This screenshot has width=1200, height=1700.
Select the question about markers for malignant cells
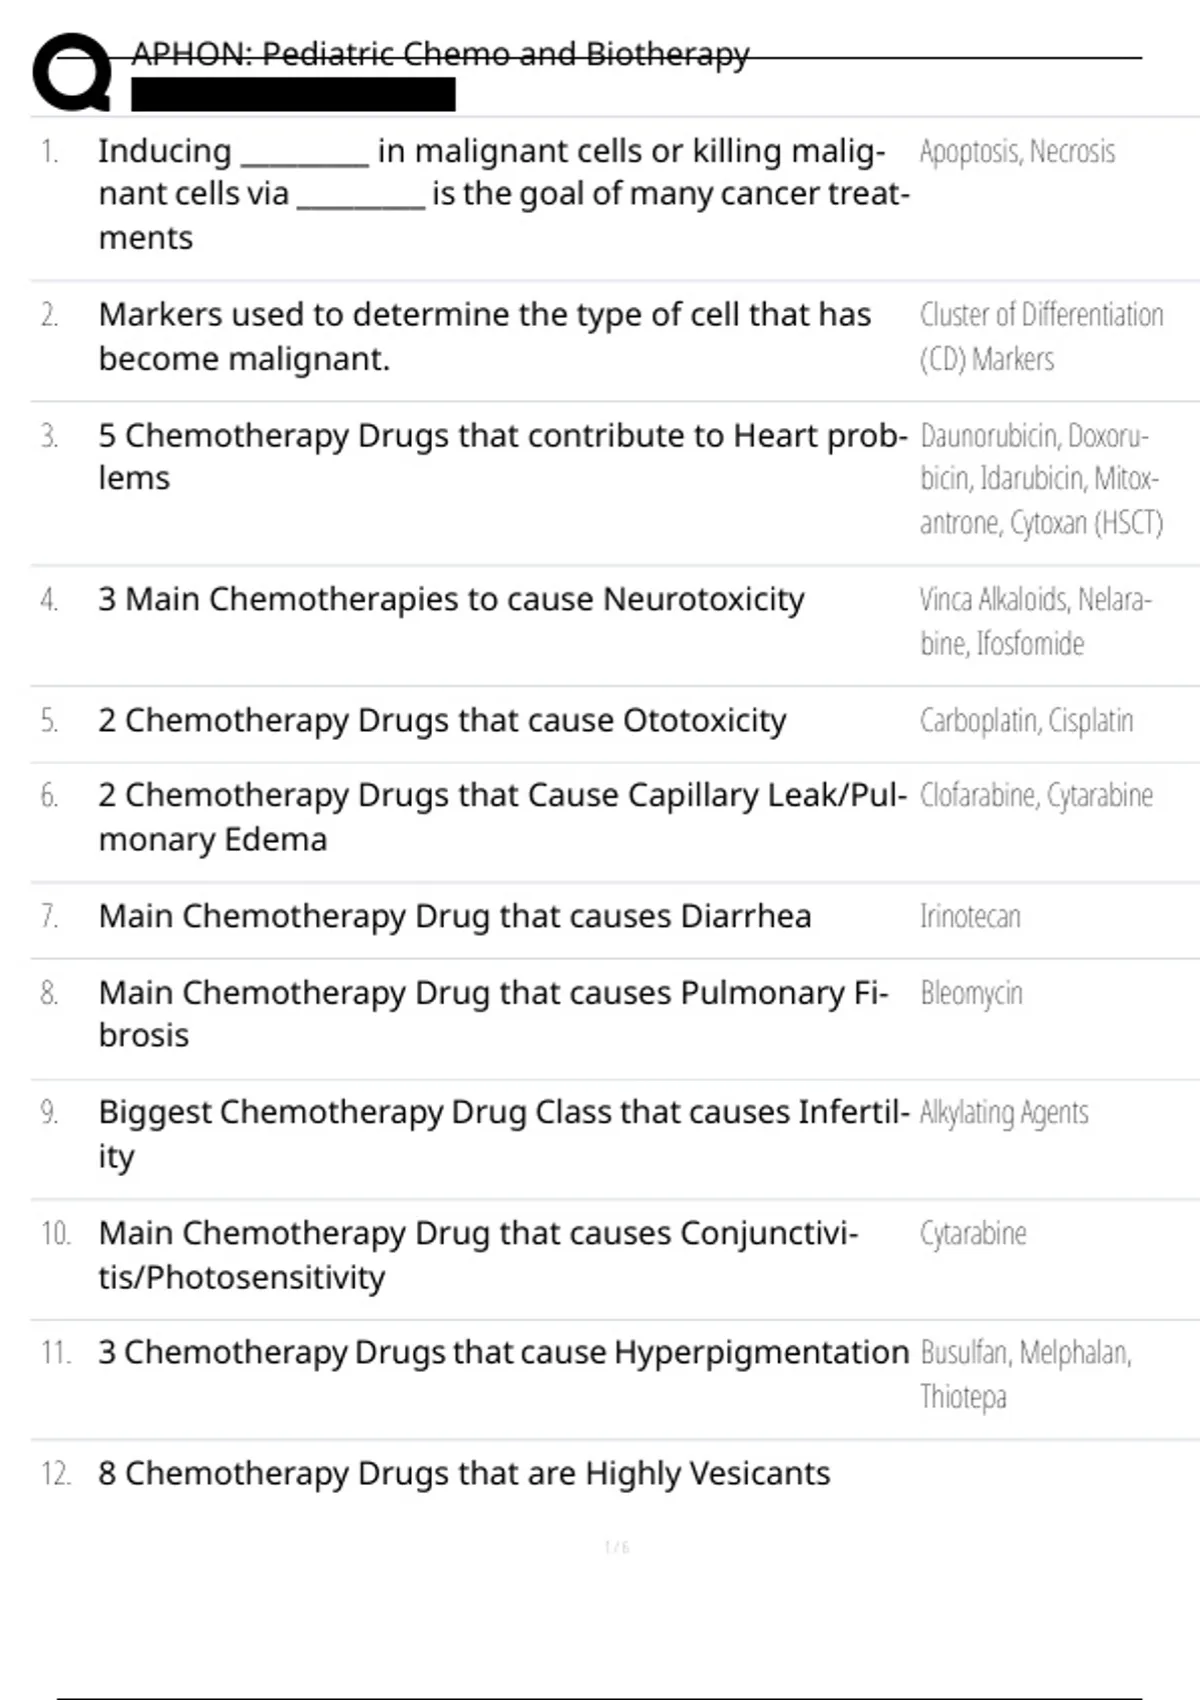[484, 336]
